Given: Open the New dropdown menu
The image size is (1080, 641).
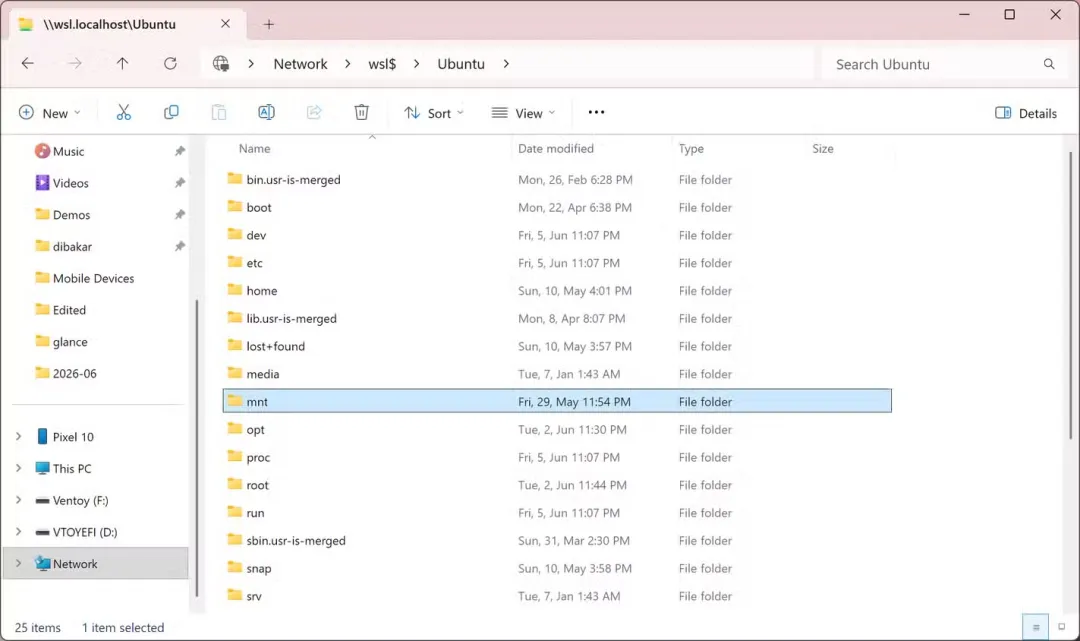Looking at the screenshot, I should tap(50, 112).
